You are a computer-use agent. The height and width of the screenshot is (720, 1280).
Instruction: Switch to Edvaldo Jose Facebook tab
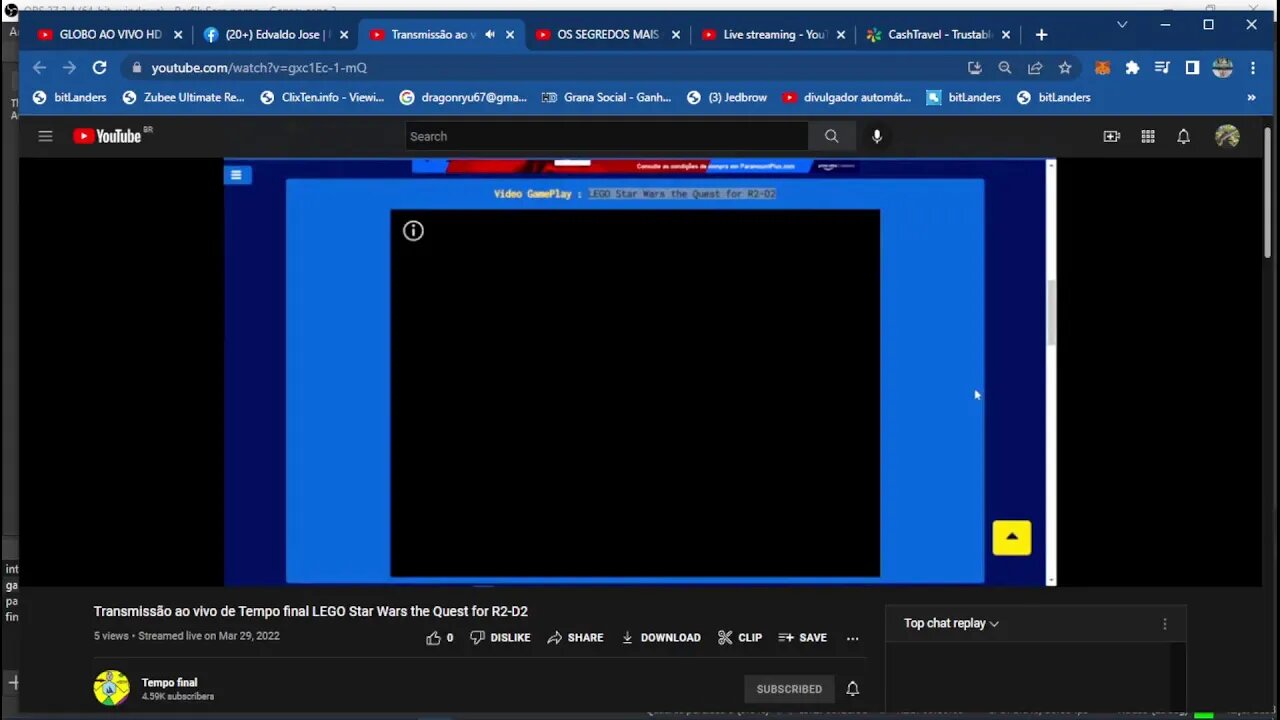[x=276, y=34]
